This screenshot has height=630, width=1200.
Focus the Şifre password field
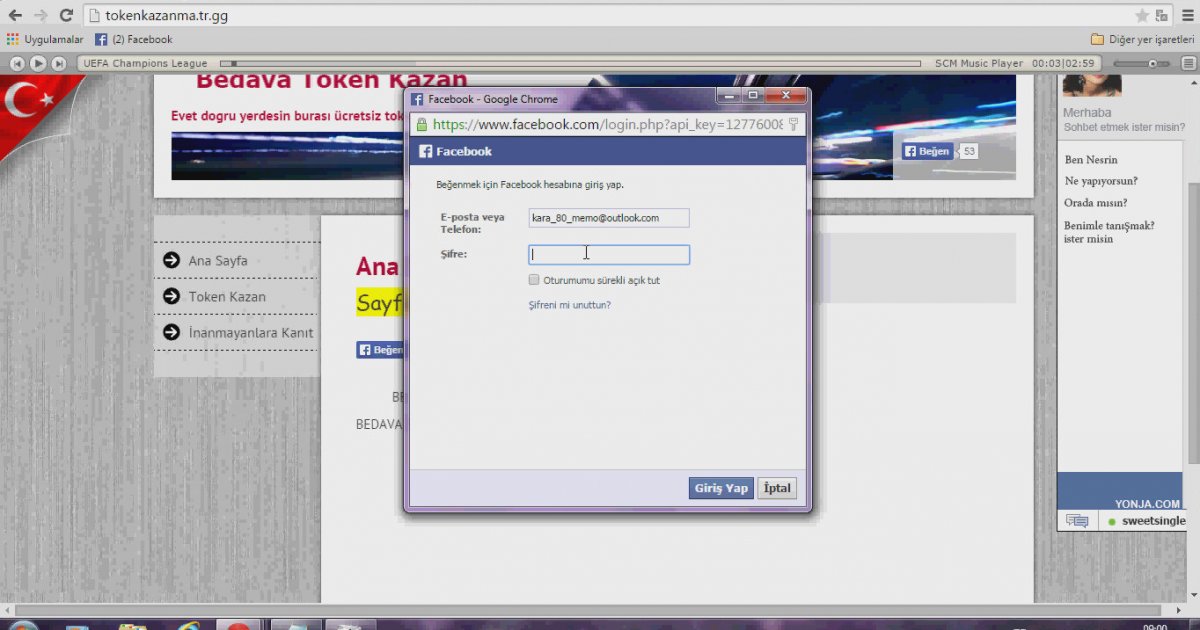[x=609, y=254]
